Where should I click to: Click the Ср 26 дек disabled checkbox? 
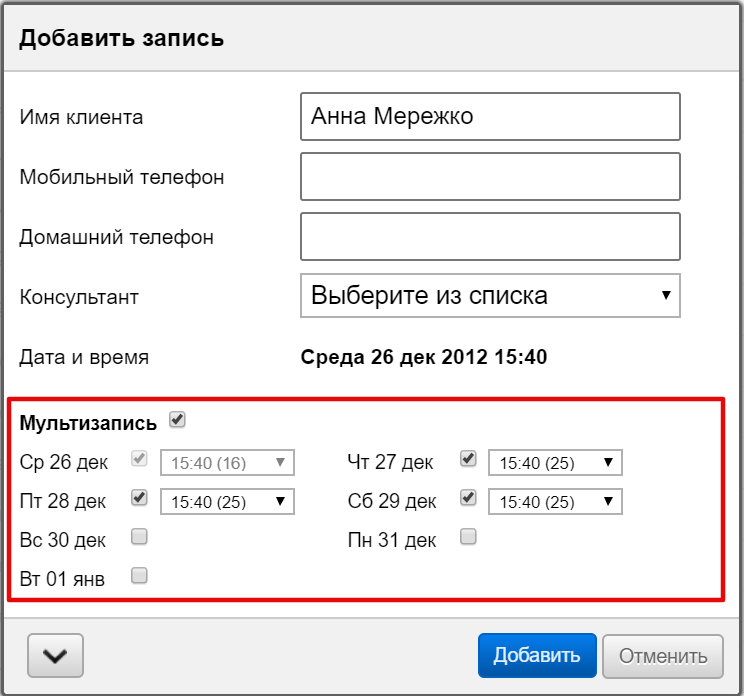140,459
